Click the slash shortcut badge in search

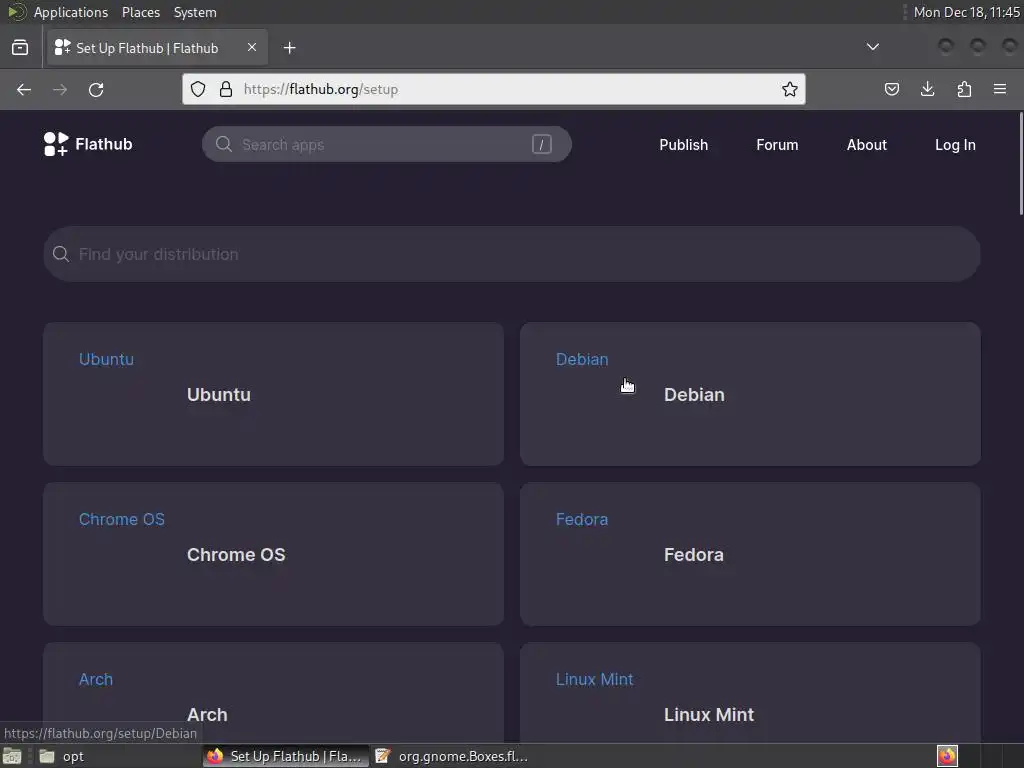(541, 144)
